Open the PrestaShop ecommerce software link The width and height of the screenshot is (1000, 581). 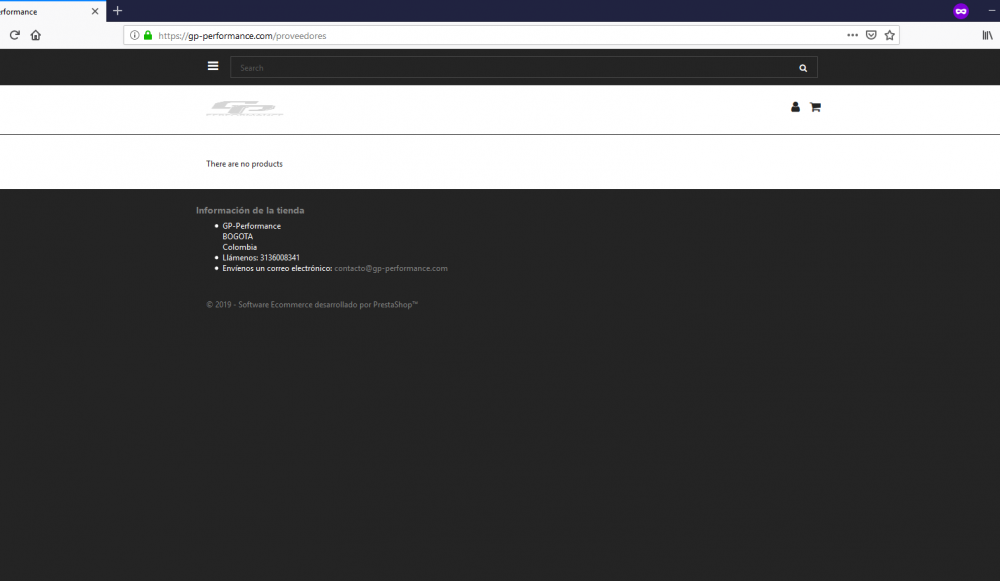312,305
